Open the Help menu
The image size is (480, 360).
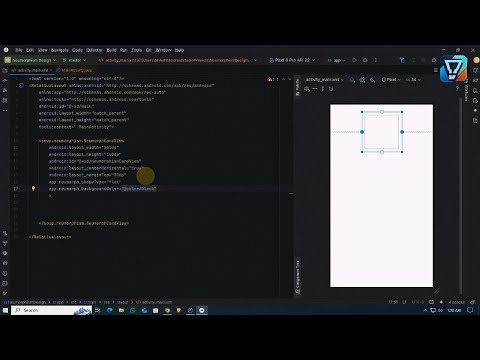(179, 50)
